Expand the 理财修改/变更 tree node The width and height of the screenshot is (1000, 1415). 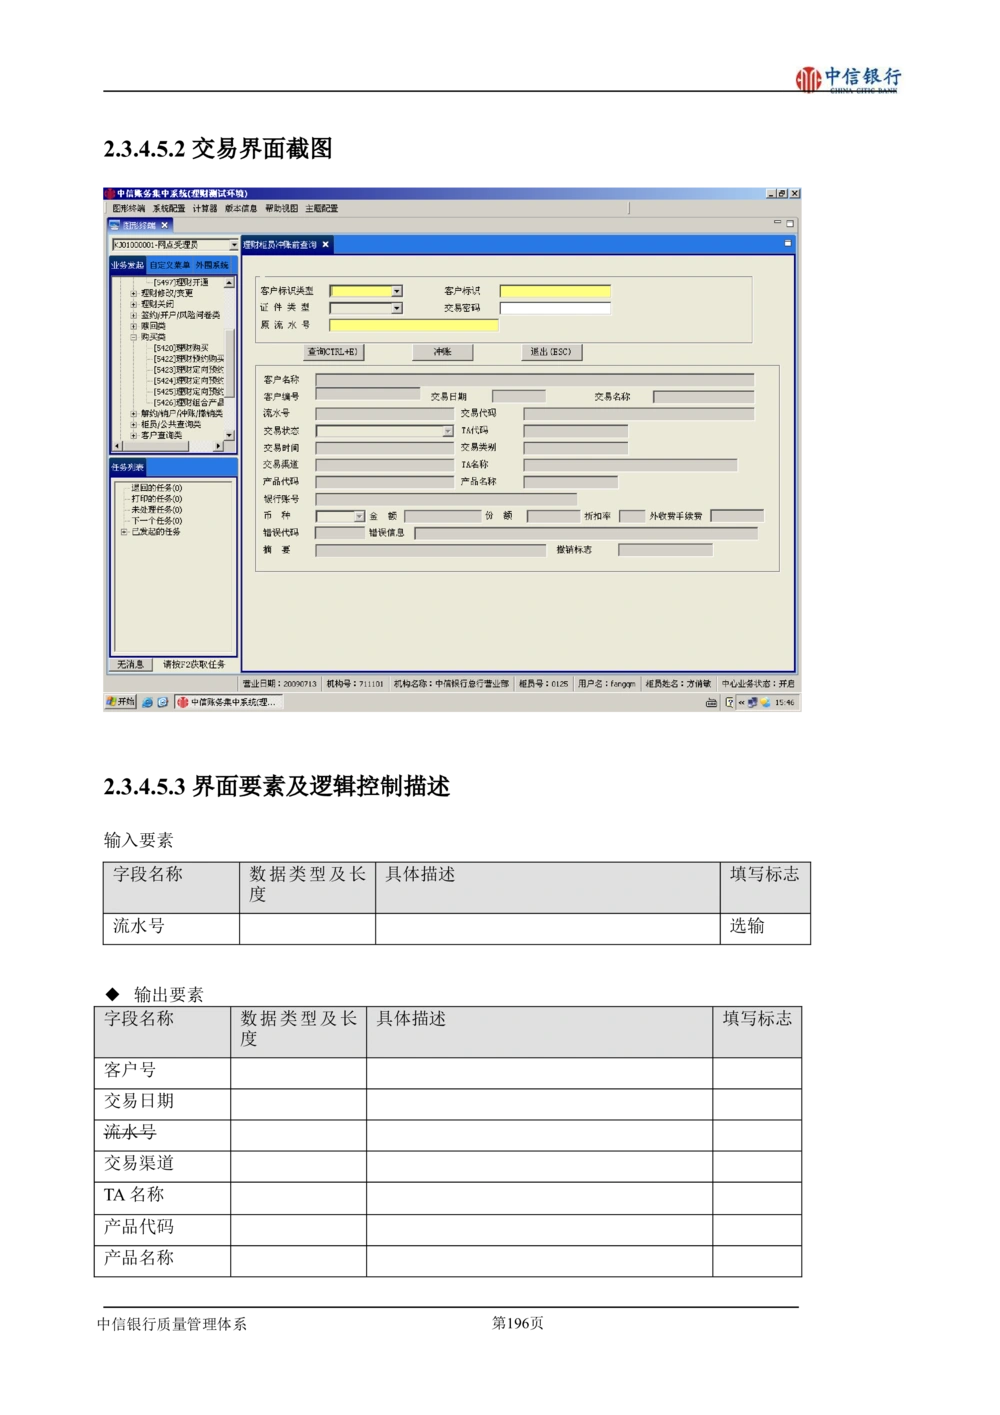point(134,293)
